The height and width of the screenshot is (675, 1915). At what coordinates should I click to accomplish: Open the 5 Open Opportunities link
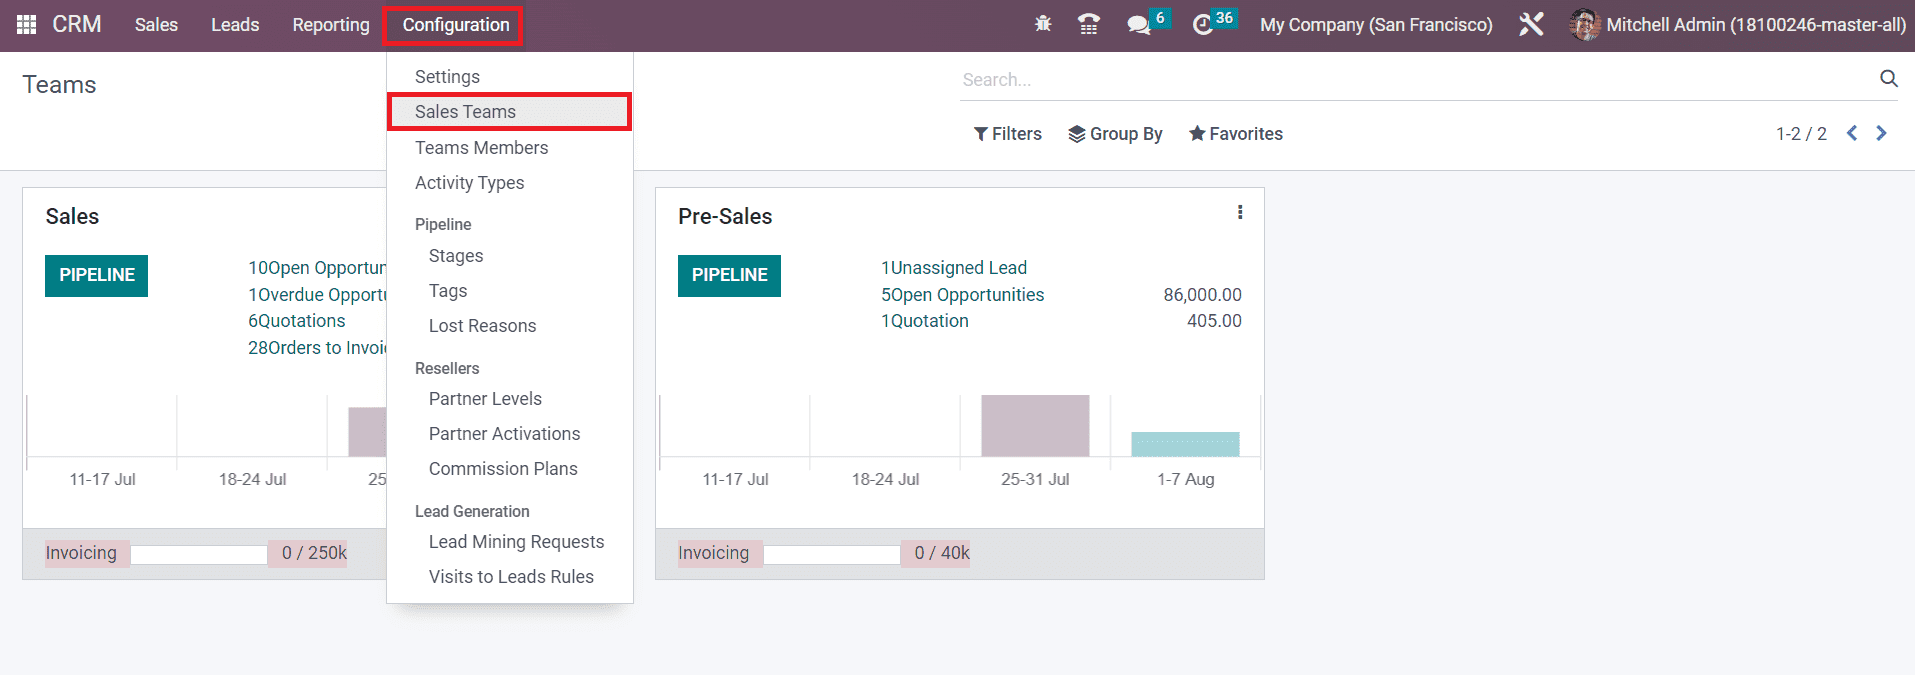(962, 295)
